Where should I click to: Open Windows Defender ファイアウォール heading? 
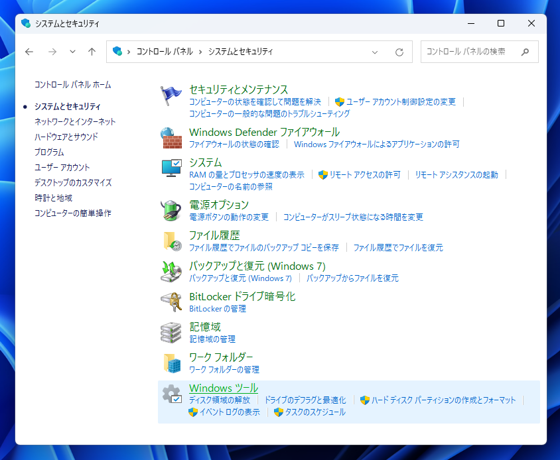coord(264,132)
